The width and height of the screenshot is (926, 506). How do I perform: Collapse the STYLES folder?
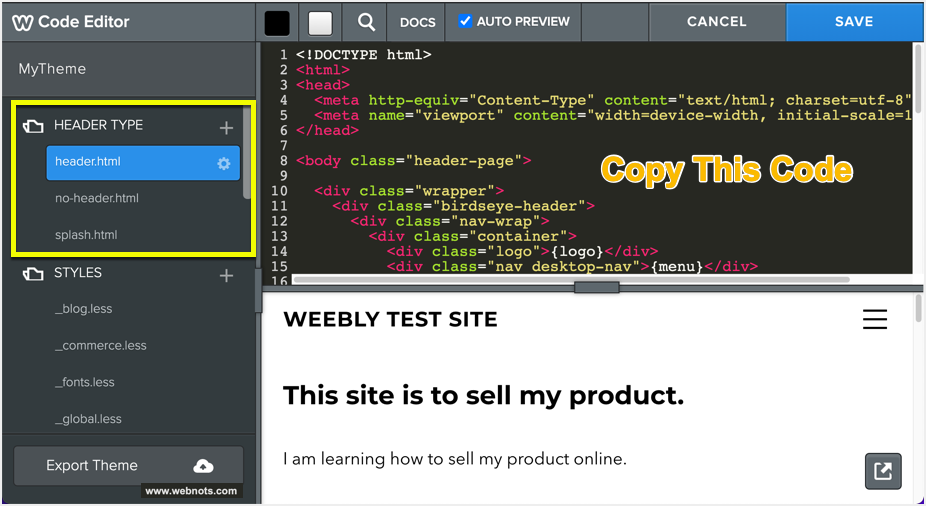pyautogui.click(x=33, y=274)
